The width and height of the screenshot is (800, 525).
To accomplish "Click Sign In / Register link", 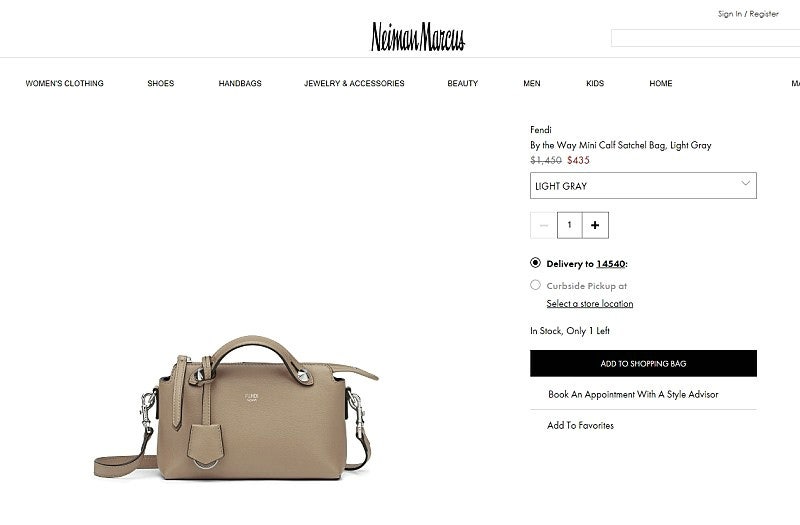I will (748, 14).
